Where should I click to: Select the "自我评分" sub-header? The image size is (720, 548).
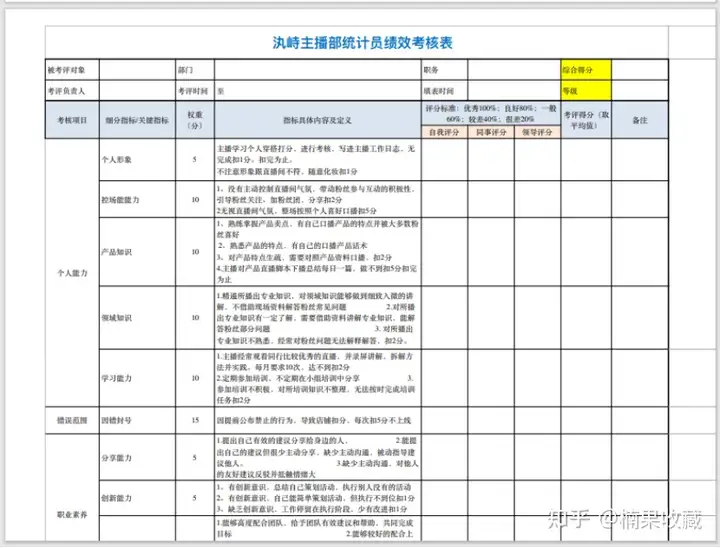444,132
